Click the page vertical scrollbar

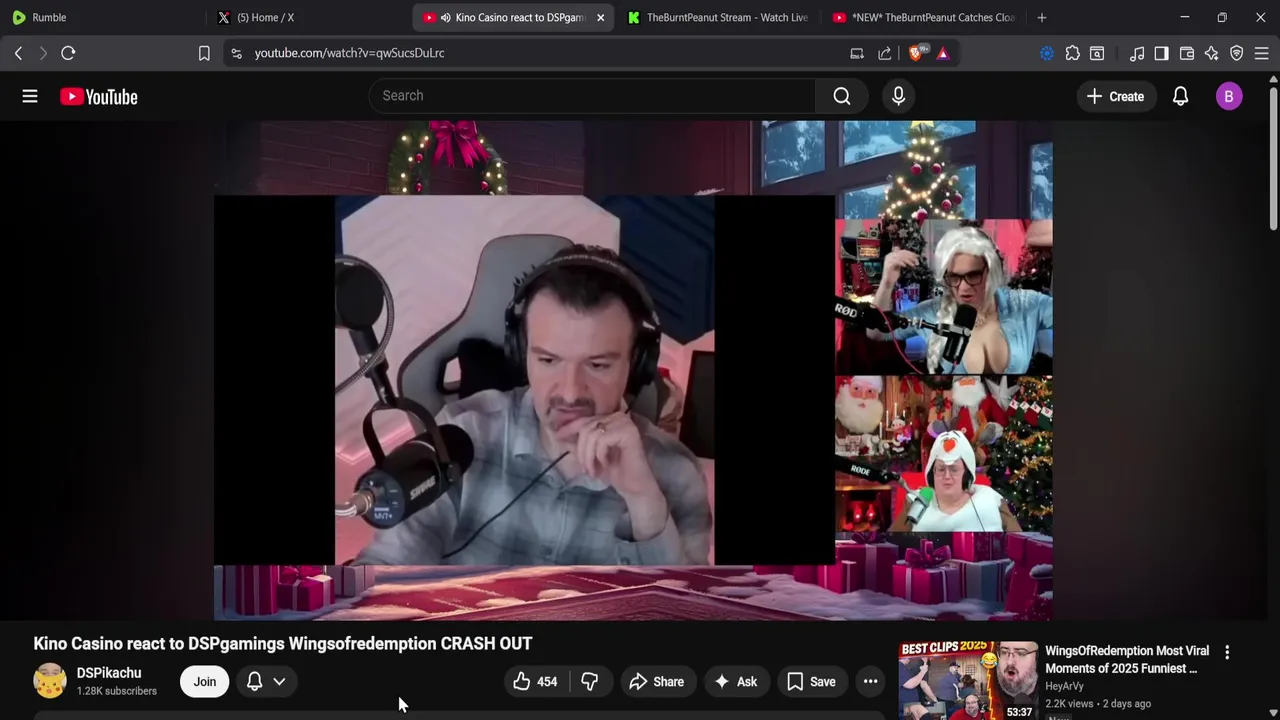tap(1273, 160)
